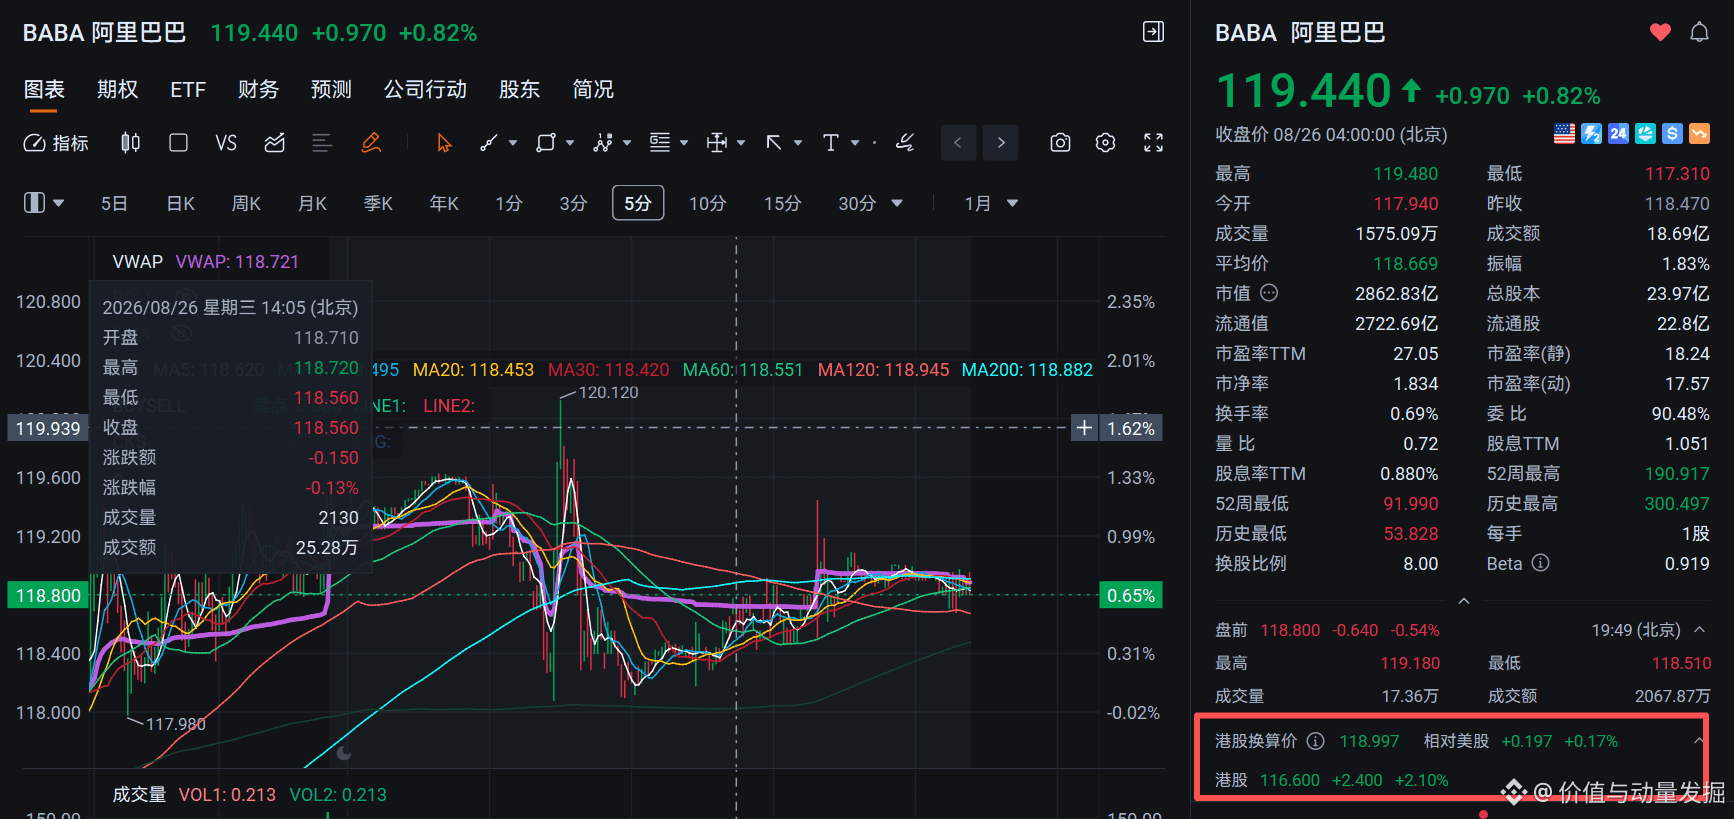Select the measure range tool
The width and height of the screenshot is (1734, 819).
pos(717,143)
